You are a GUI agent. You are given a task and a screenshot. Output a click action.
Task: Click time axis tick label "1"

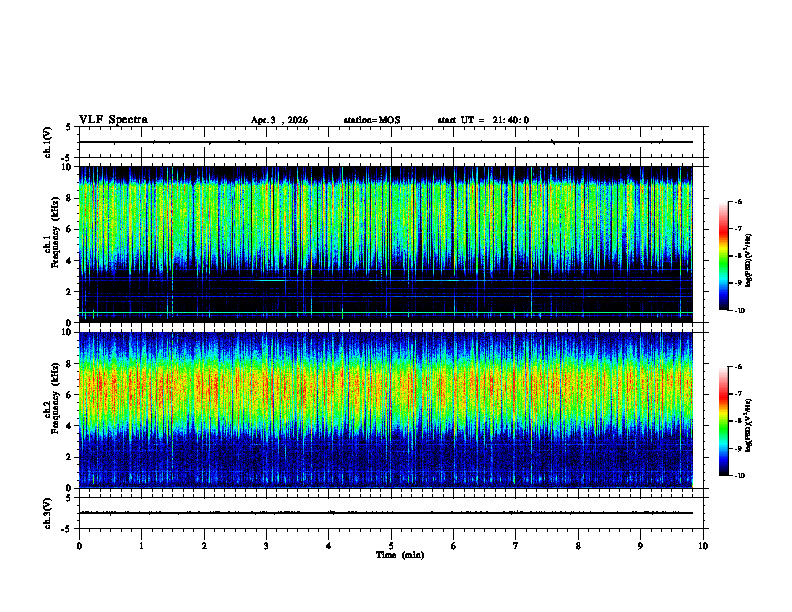point(141,546)
